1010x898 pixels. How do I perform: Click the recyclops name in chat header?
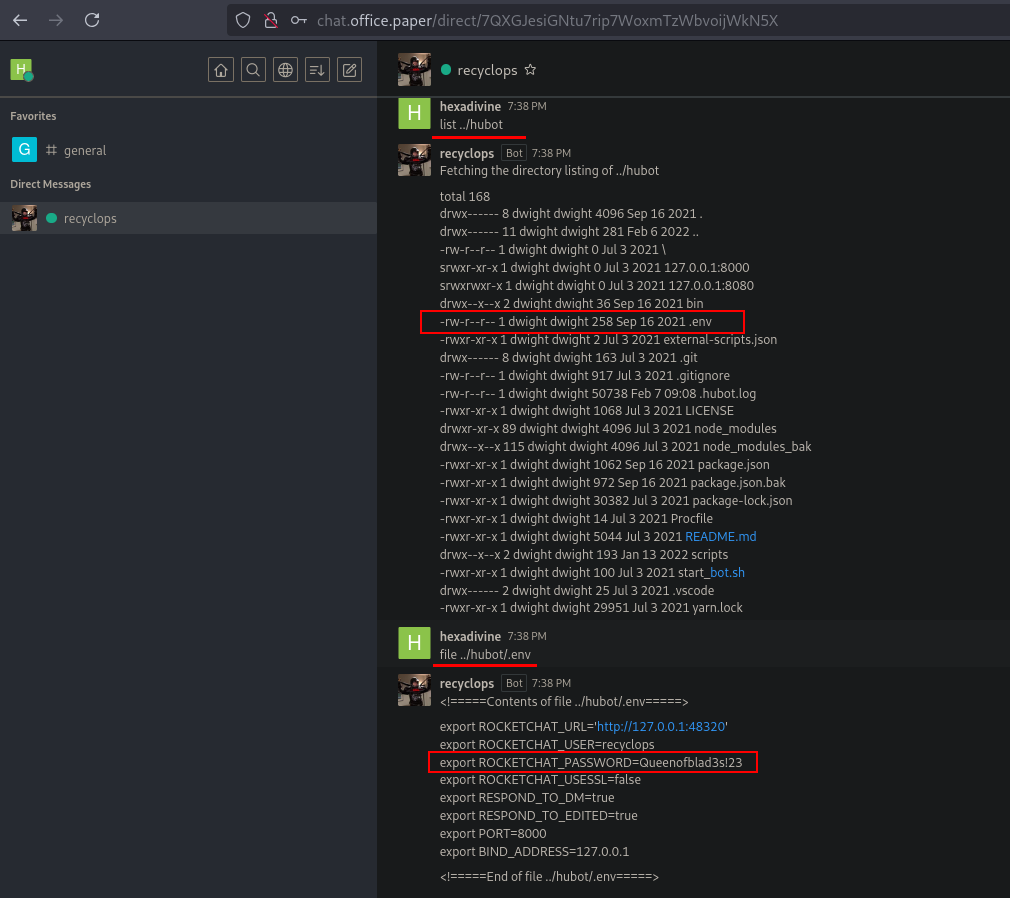pyautogui.click(x=487, y=70)
